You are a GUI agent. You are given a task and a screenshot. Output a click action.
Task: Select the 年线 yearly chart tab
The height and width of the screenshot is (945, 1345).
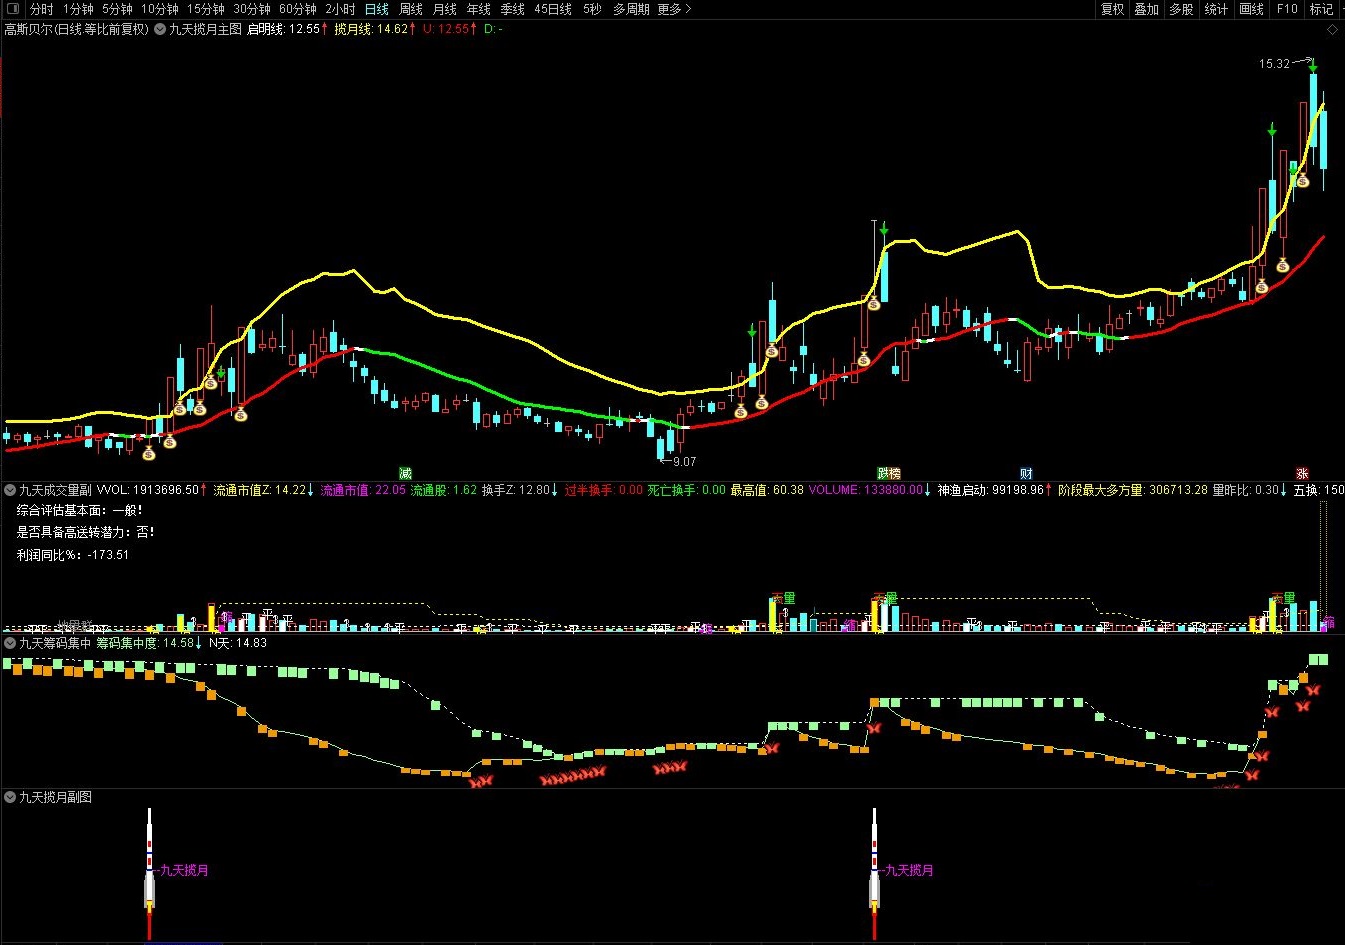click(479, 9)
